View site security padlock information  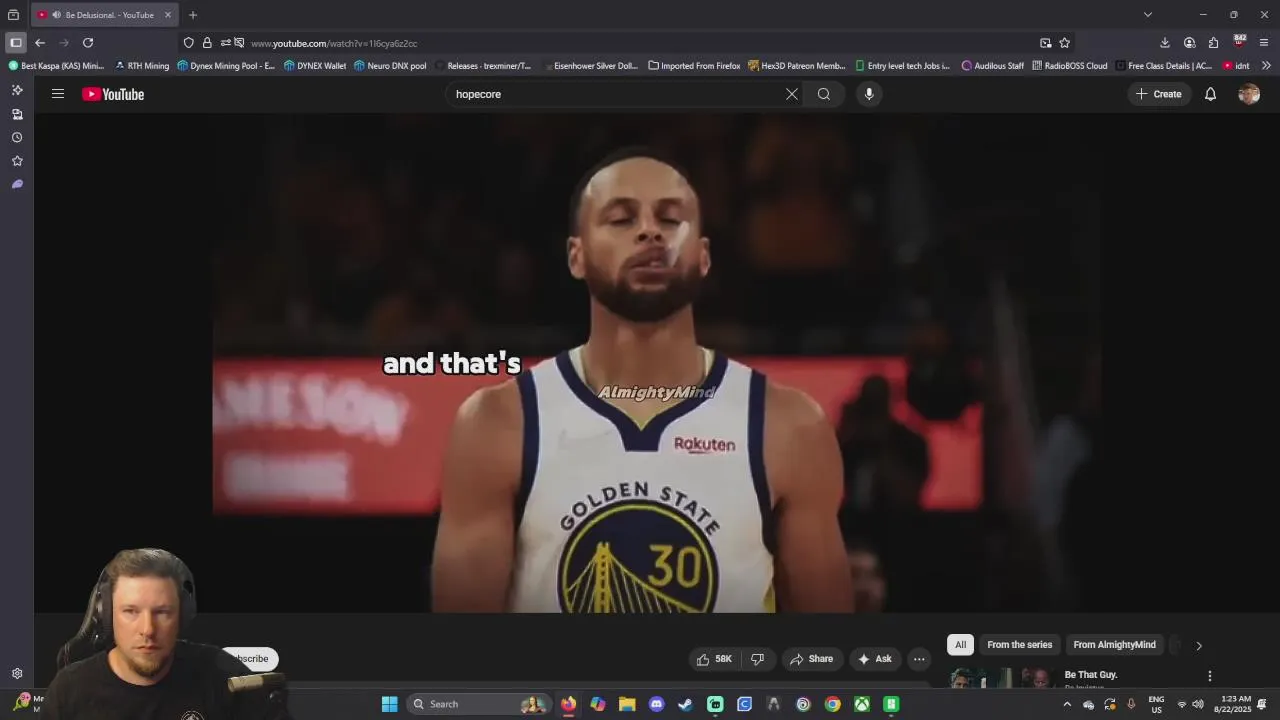click(207, 43)
